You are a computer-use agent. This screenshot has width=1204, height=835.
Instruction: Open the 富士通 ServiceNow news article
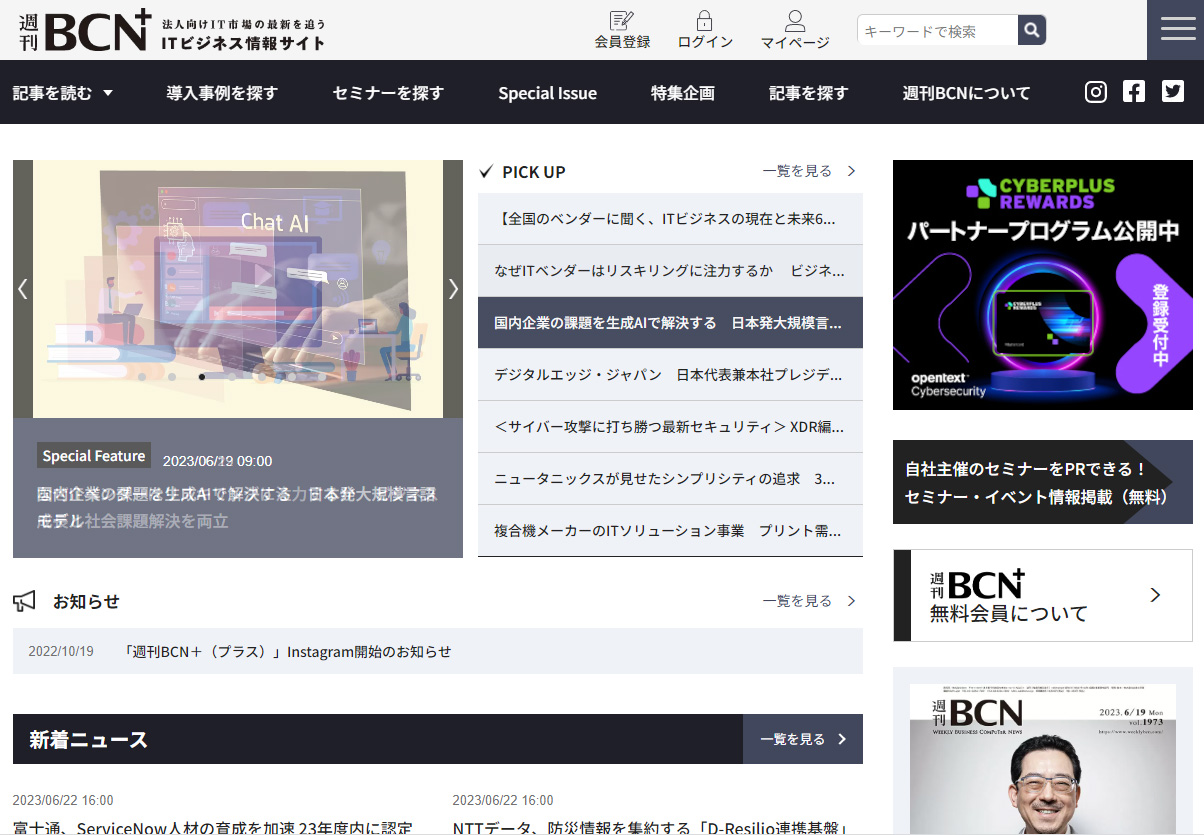pyautogui.click(x=210, y=826)
